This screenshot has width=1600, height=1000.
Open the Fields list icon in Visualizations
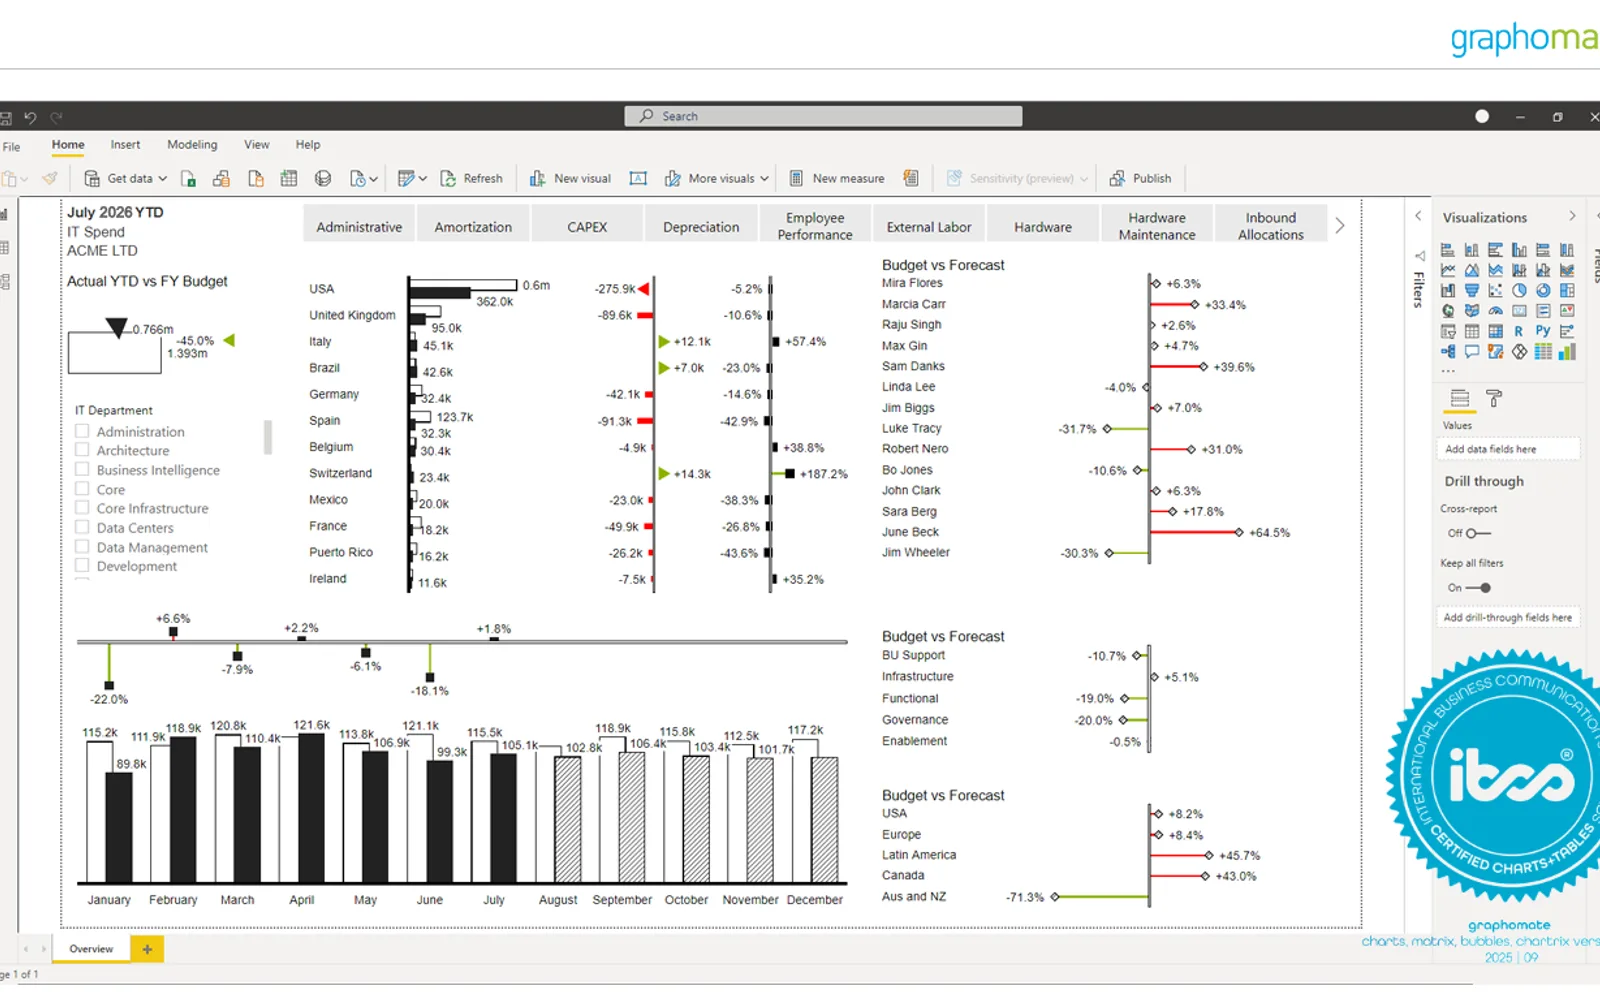click(1460, 399)
